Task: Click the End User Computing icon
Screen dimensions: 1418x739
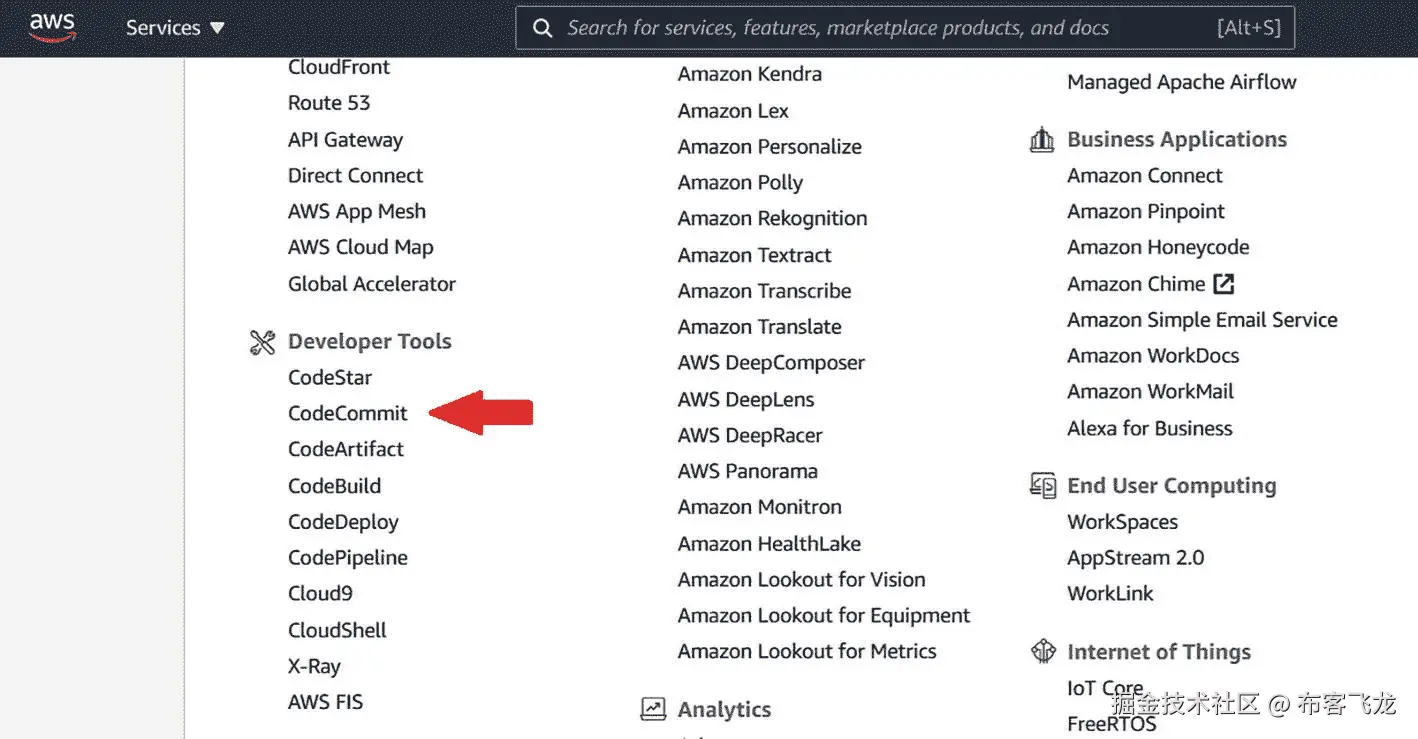Action: coord(1043,486)
